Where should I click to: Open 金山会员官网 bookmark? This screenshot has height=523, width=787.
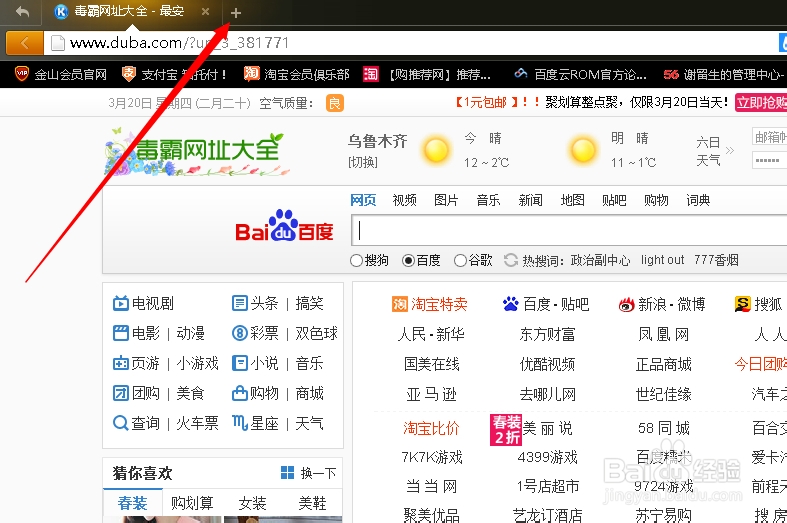pyautogui.click(x=61, y=75)
